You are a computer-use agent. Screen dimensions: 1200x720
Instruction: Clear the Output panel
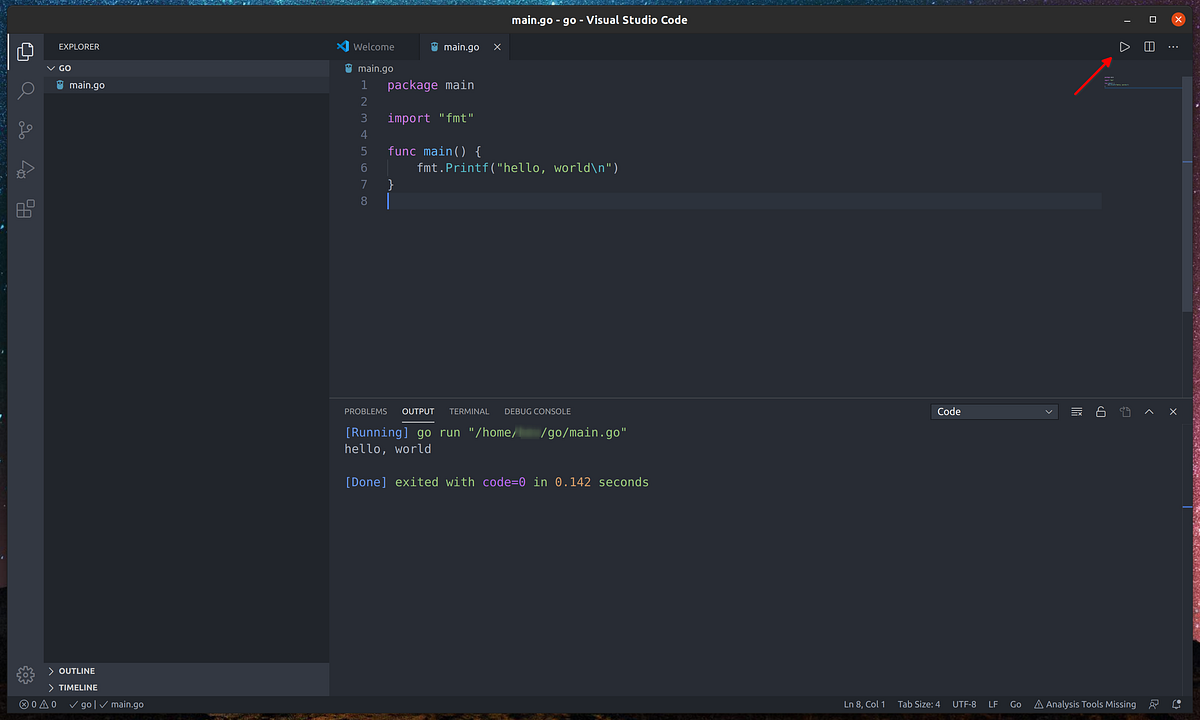coord(1076,411)
